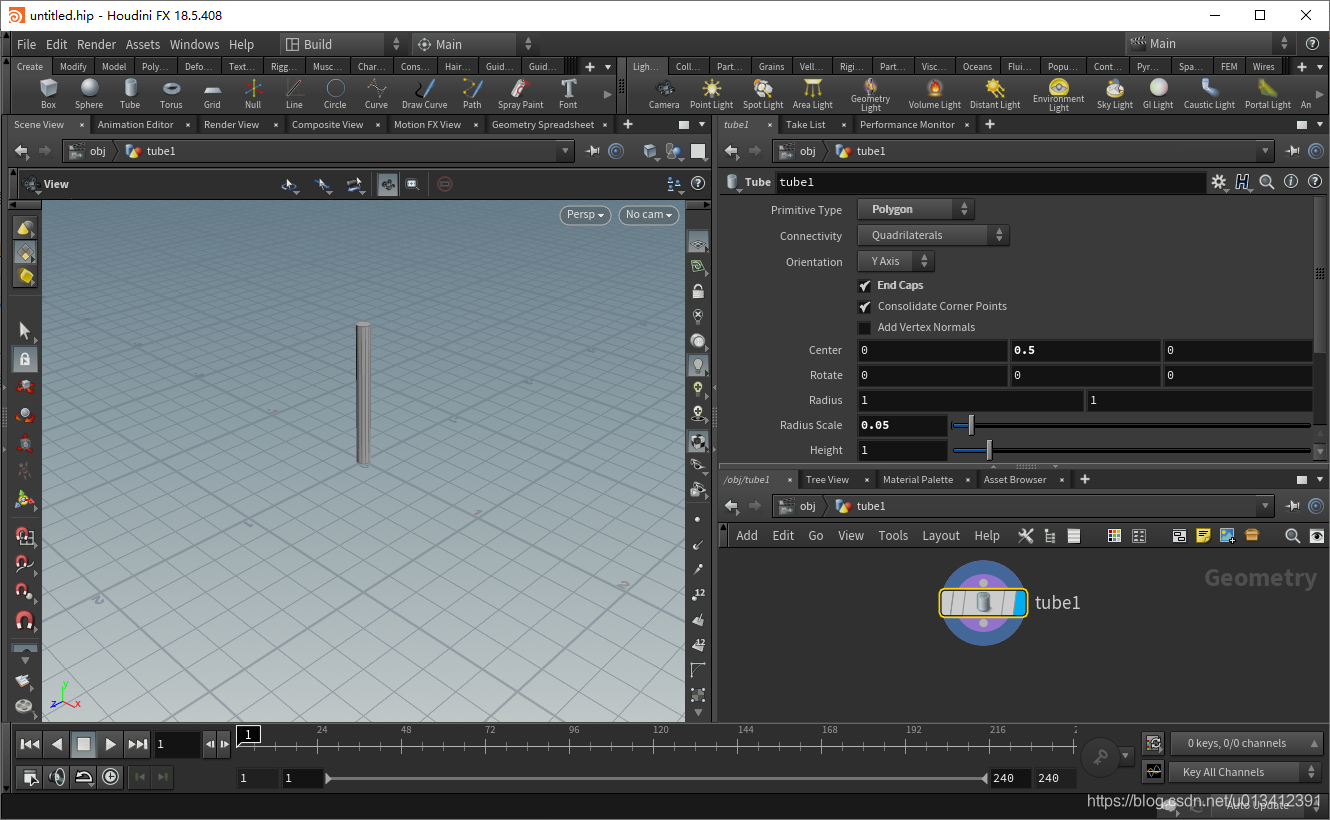Click the Center Y value field

point(1085,351)
